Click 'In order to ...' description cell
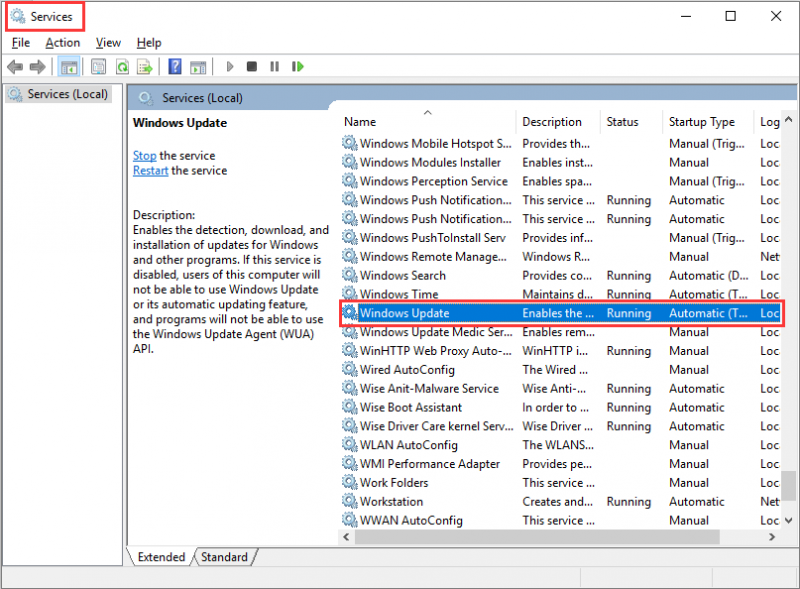The width and height of the screenshot is (800, 589). (x=555, y=407)
